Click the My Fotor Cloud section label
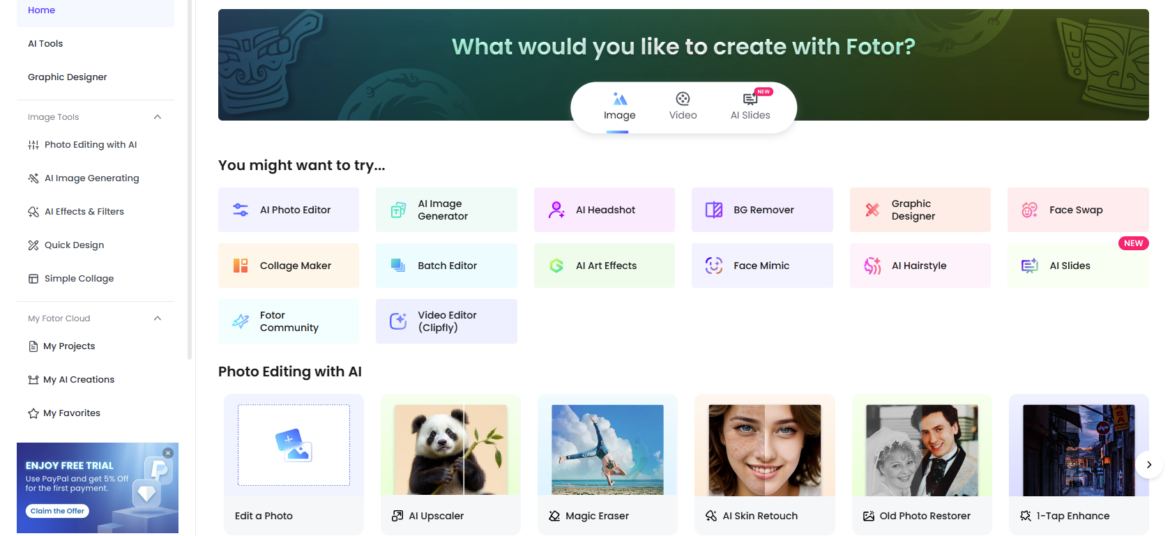Viewport: 1170px width, 536px height. point(59,319)
